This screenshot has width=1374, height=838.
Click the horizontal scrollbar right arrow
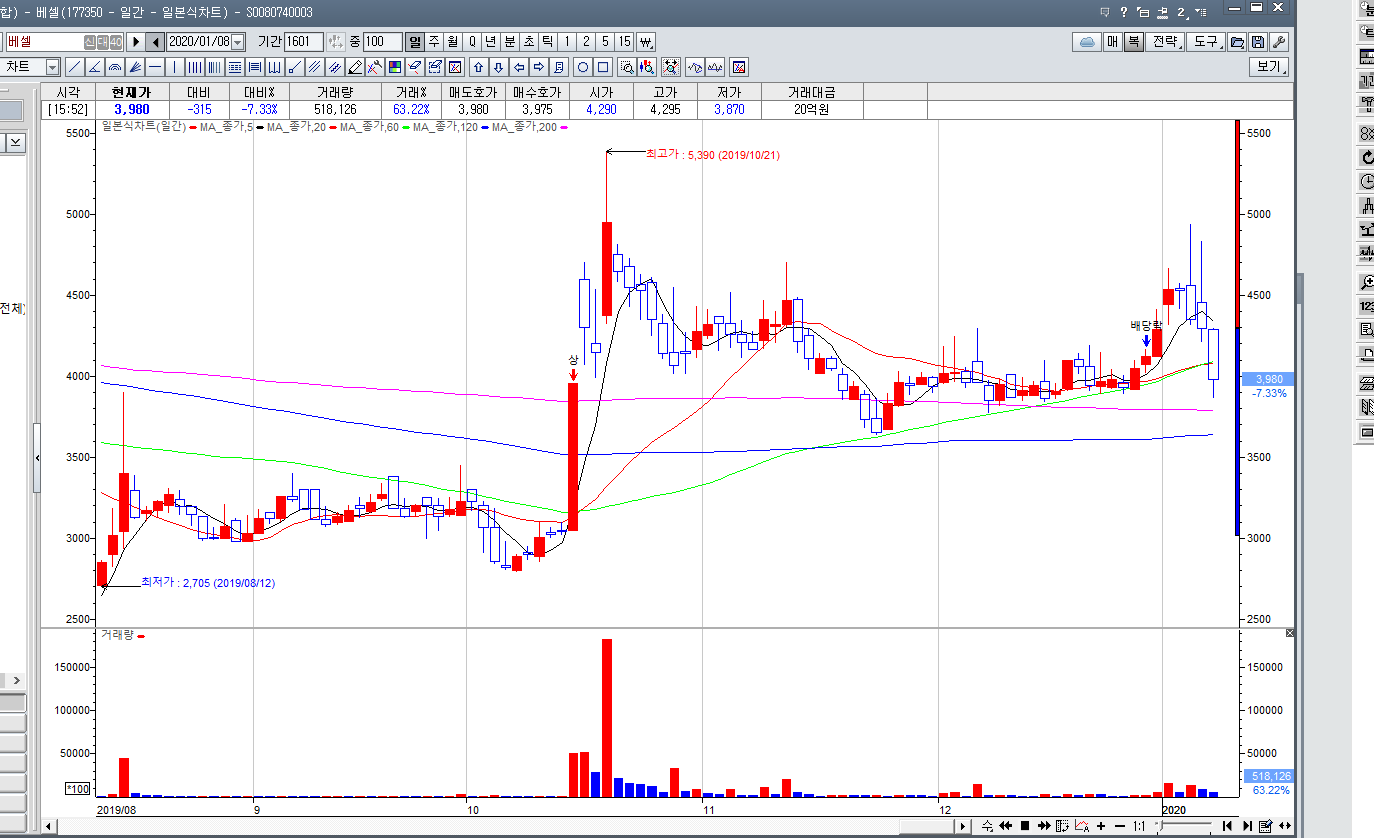coord(964,826)
